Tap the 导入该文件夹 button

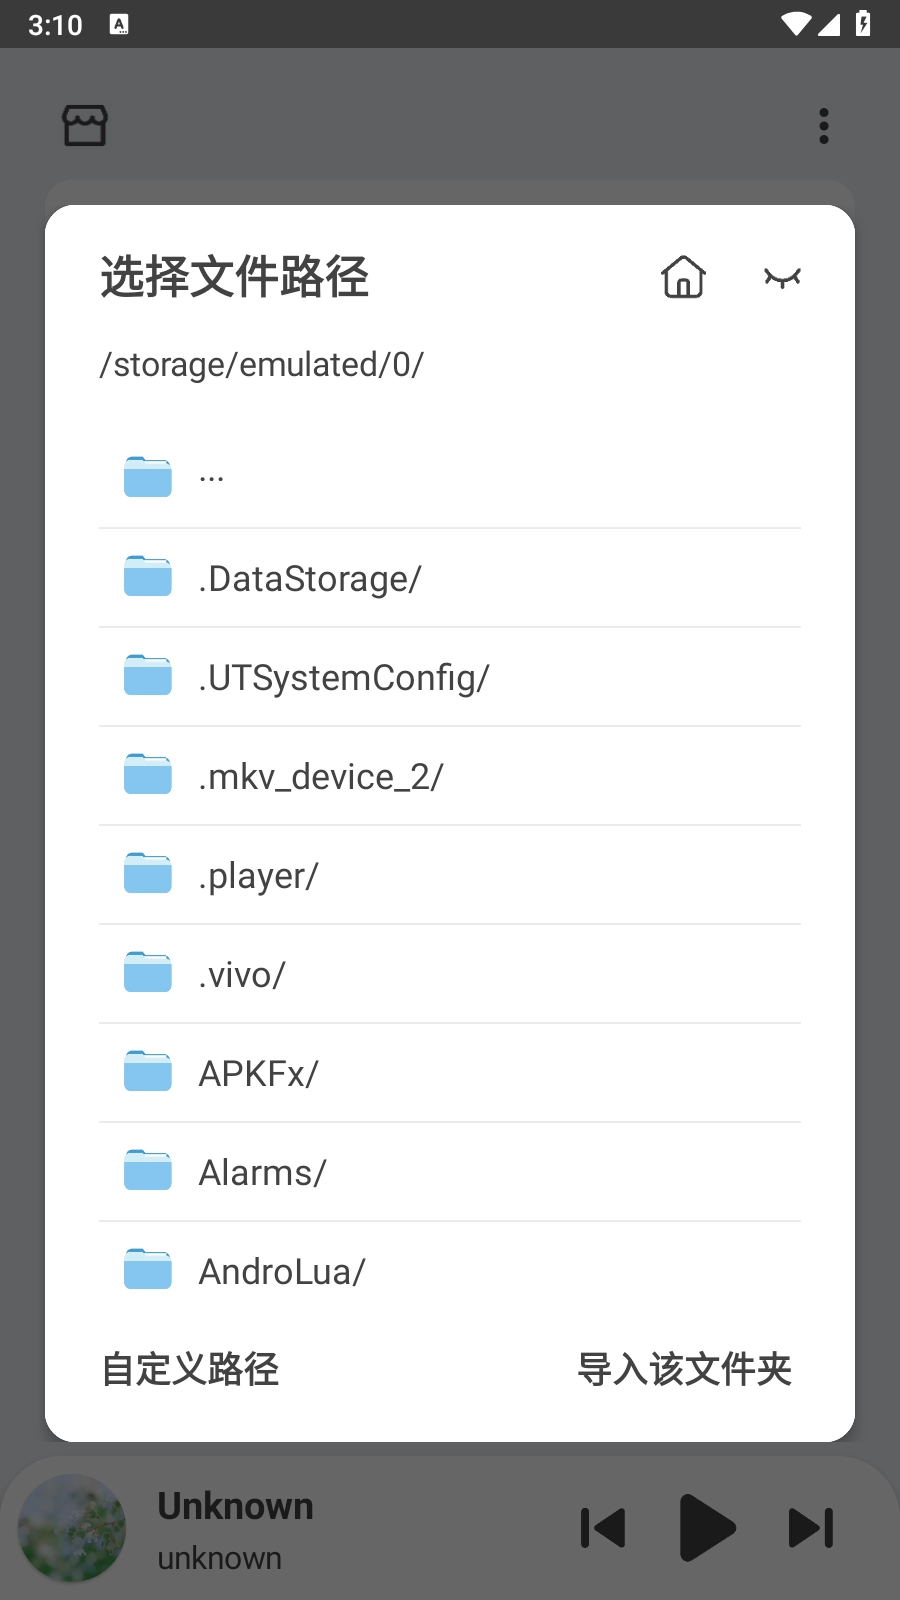tap(684, 1369)
